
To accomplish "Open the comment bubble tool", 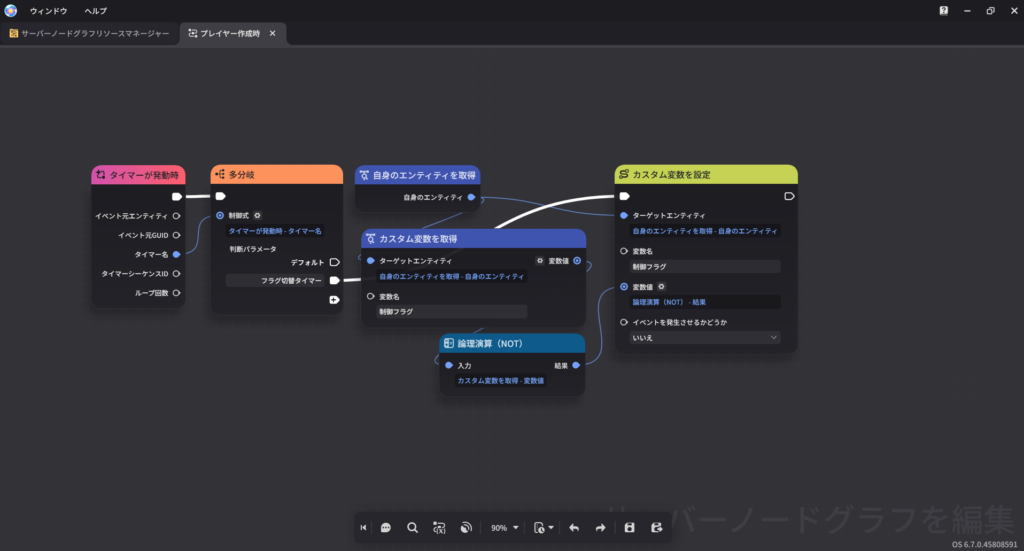I will pyautogui.click(x=386, y=527).
